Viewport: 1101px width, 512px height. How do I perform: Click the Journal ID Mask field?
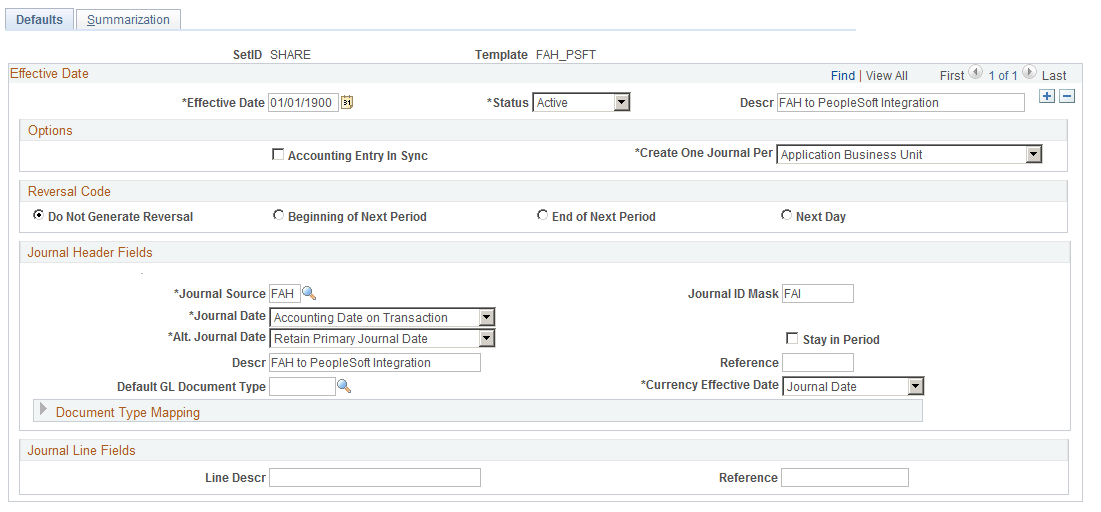(x=817, y=294)
